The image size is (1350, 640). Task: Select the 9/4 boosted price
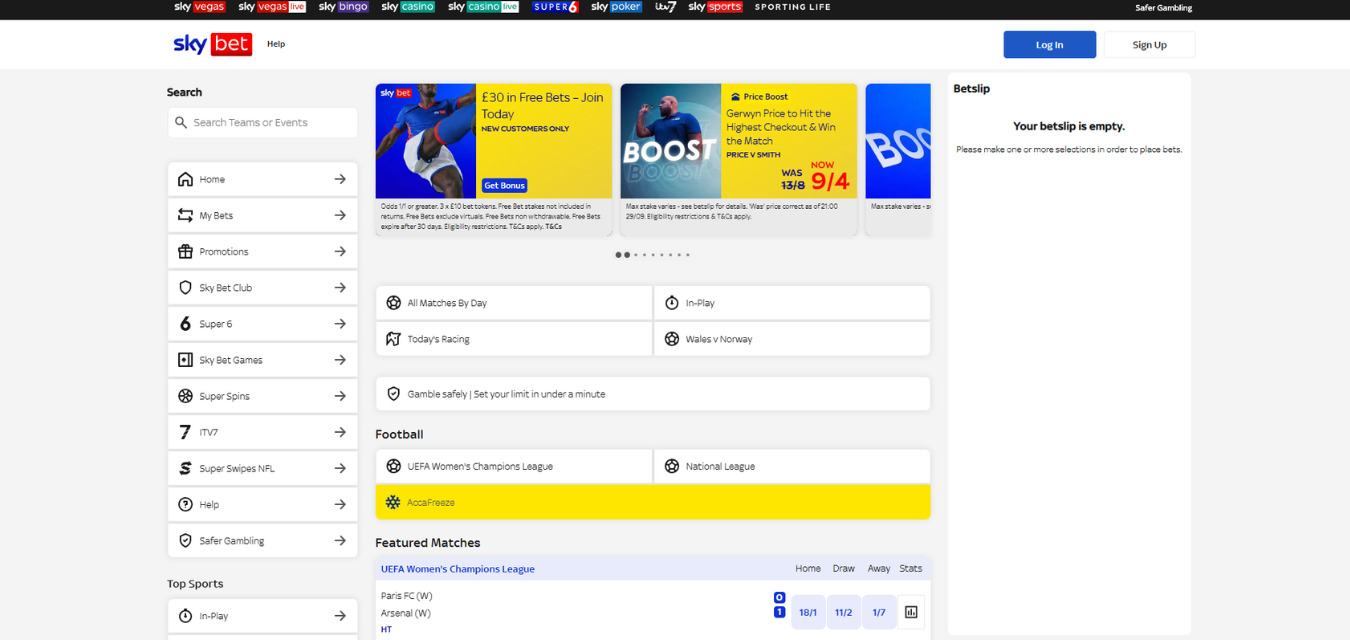coord(830,182)
